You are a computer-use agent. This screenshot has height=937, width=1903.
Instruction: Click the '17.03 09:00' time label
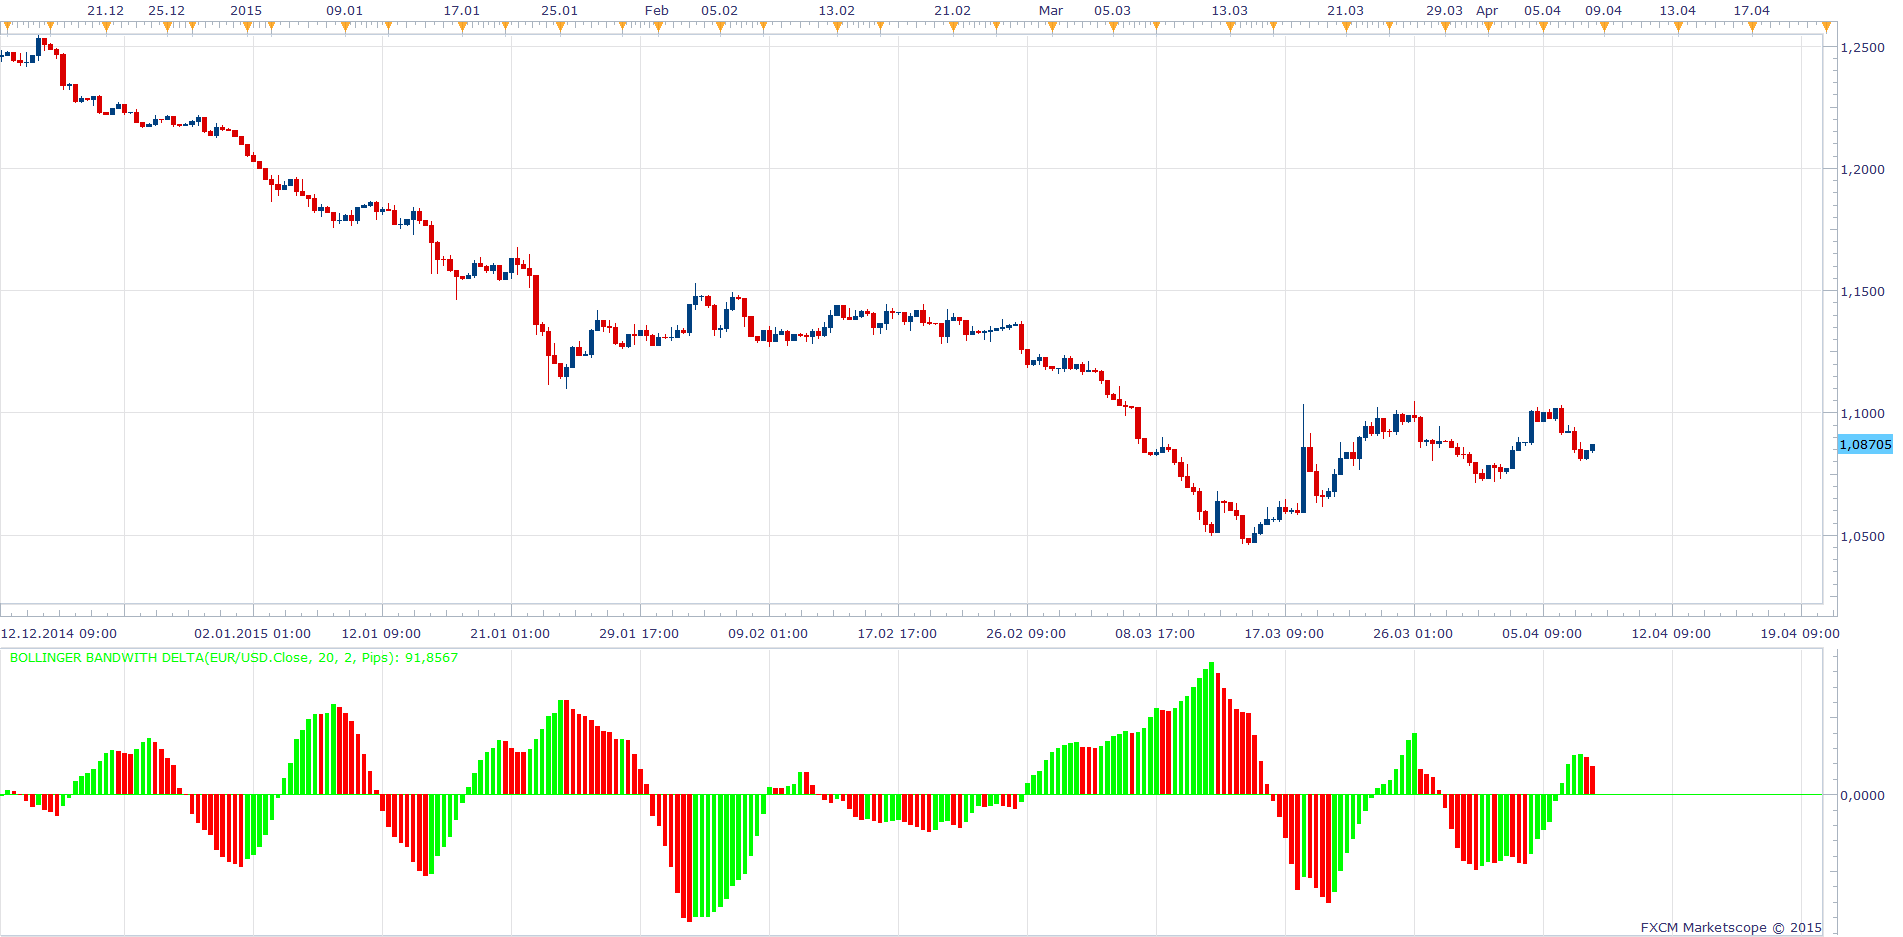(x=1284, y=633)
